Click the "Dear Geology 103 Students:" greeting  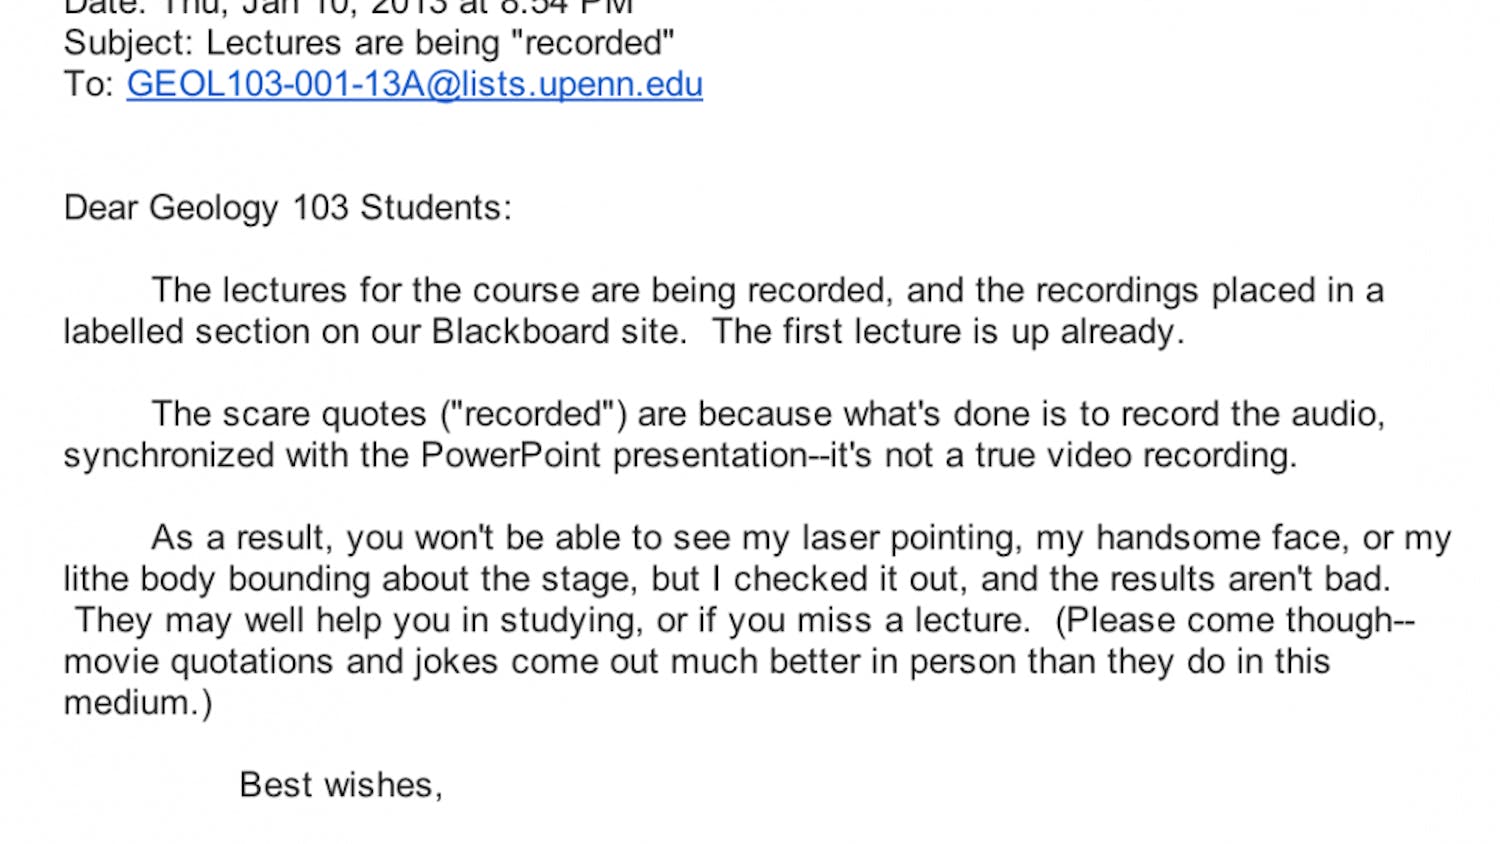click(288, 207)
